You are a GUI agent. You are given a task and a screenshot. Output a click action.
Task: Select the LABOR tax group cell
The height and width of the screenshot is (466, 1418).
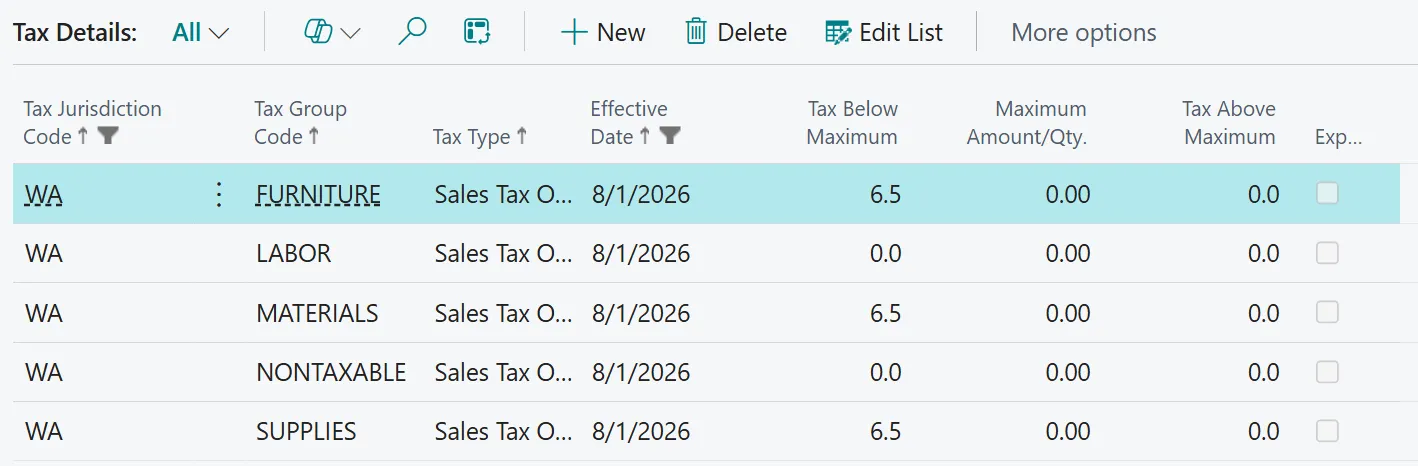click(x=294, y=254)
